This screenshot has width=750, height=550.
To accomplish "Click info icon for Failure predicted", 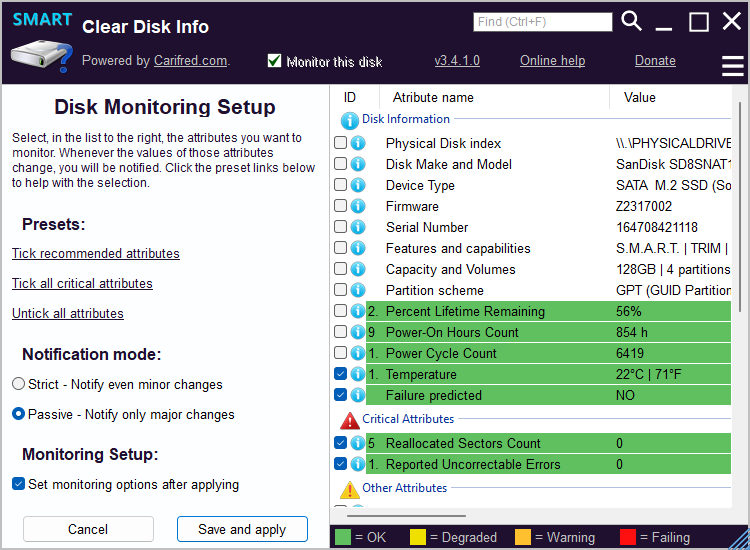I will 358,395.
